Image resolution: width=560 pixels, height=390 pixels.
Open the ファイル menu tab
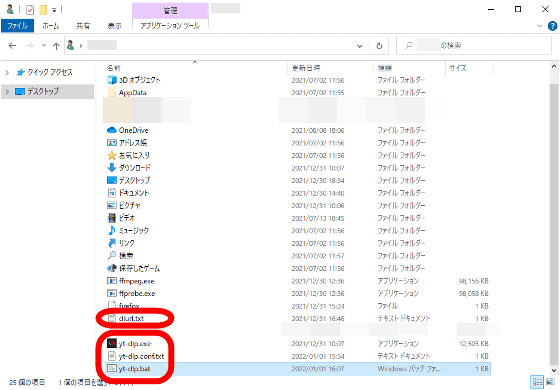point(17,26)
